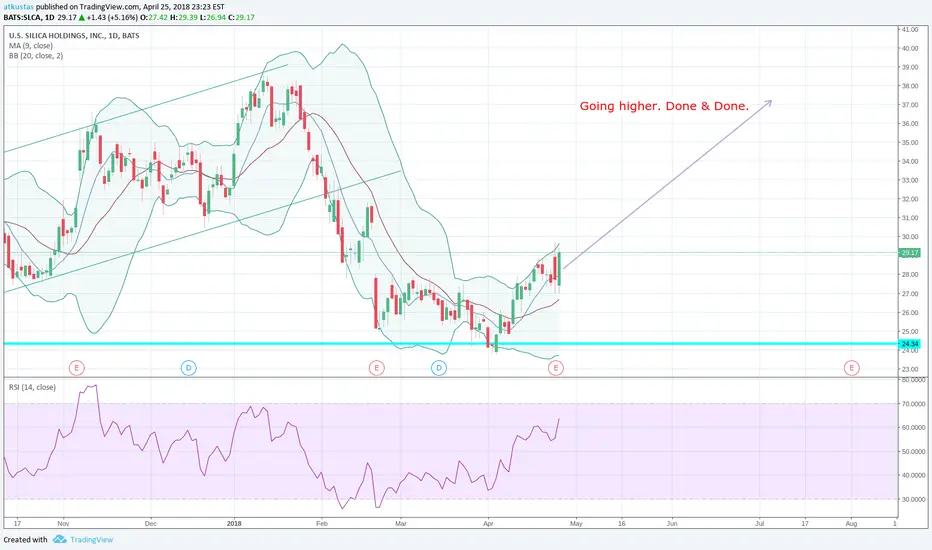Image resolution: width=932 pixels, height=550 pixels.
Task: Click the dividend D marker in mid-December
Action: click(x=188, y=368)
